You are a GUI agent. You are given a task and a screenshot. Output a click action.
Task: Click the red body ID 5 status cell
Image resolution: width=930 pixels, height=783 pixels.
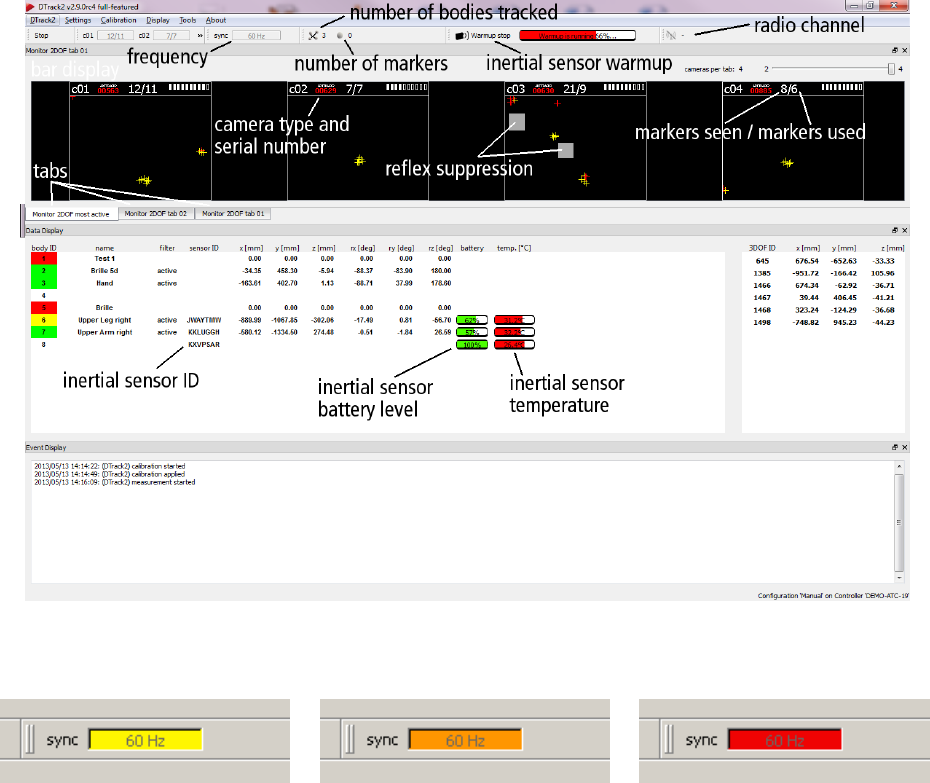click(44, 308)
